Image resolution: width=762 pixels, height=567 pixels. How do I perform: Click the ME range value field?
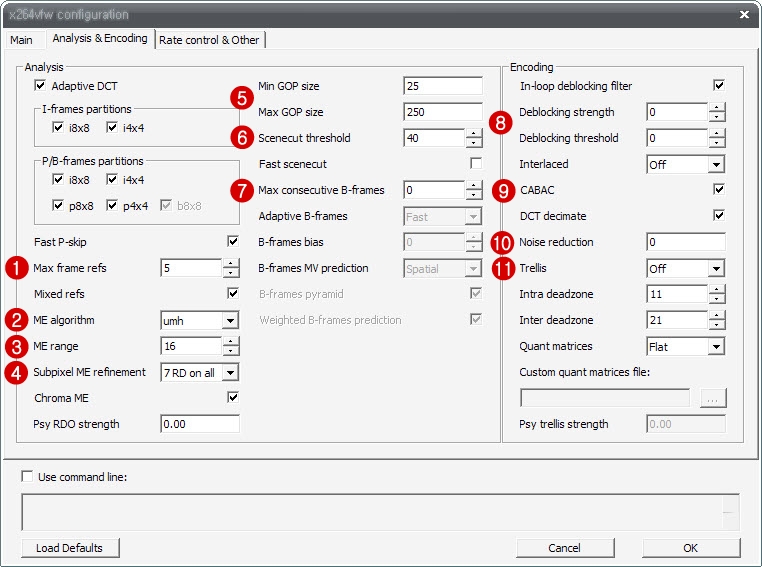pos(191,346)
